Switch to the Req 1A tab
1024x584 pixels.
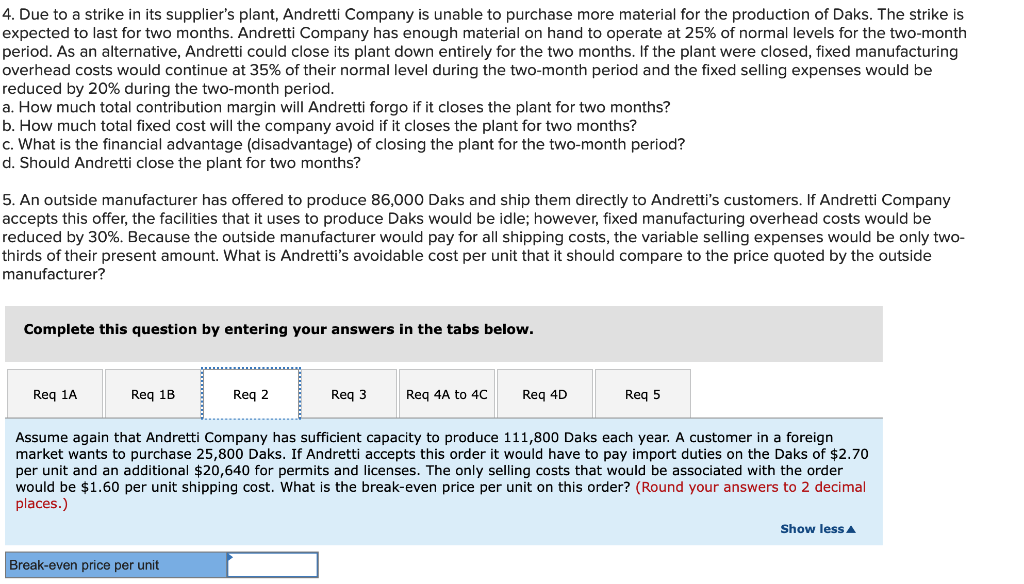[54, 393]
